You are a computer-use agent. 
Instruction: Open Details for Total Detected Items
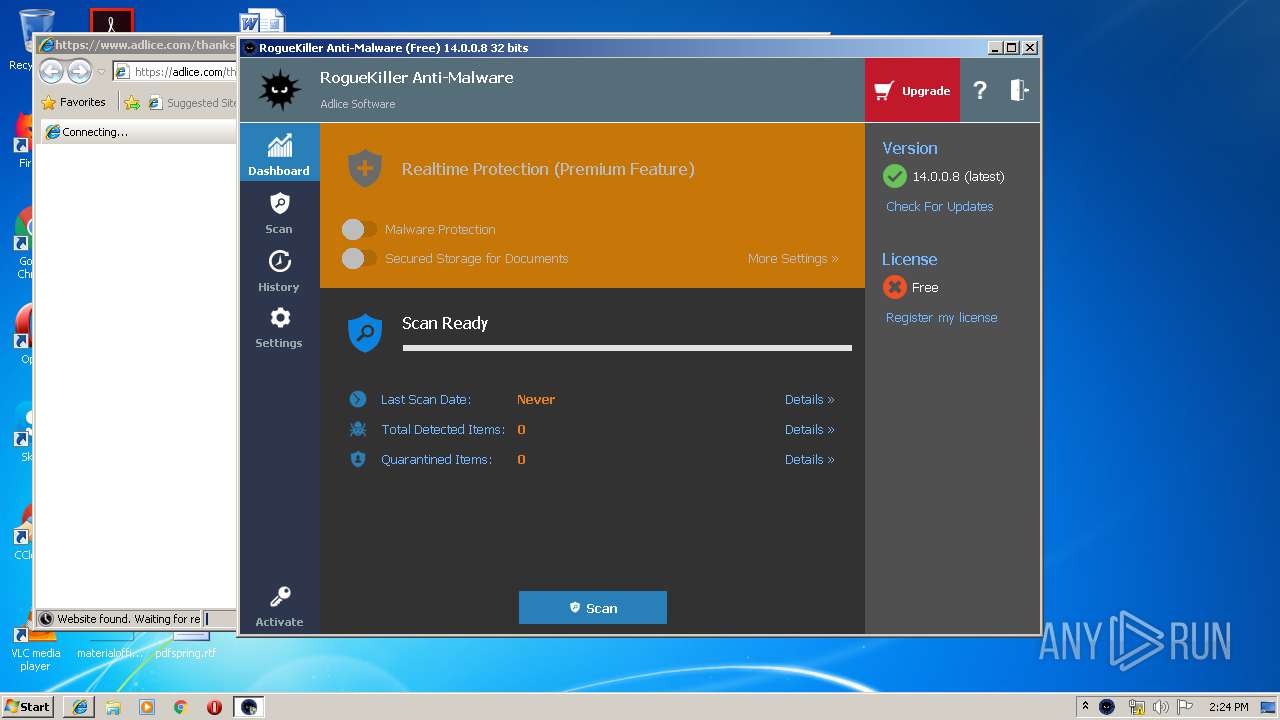pyautogui.click(x=809, y=429)
